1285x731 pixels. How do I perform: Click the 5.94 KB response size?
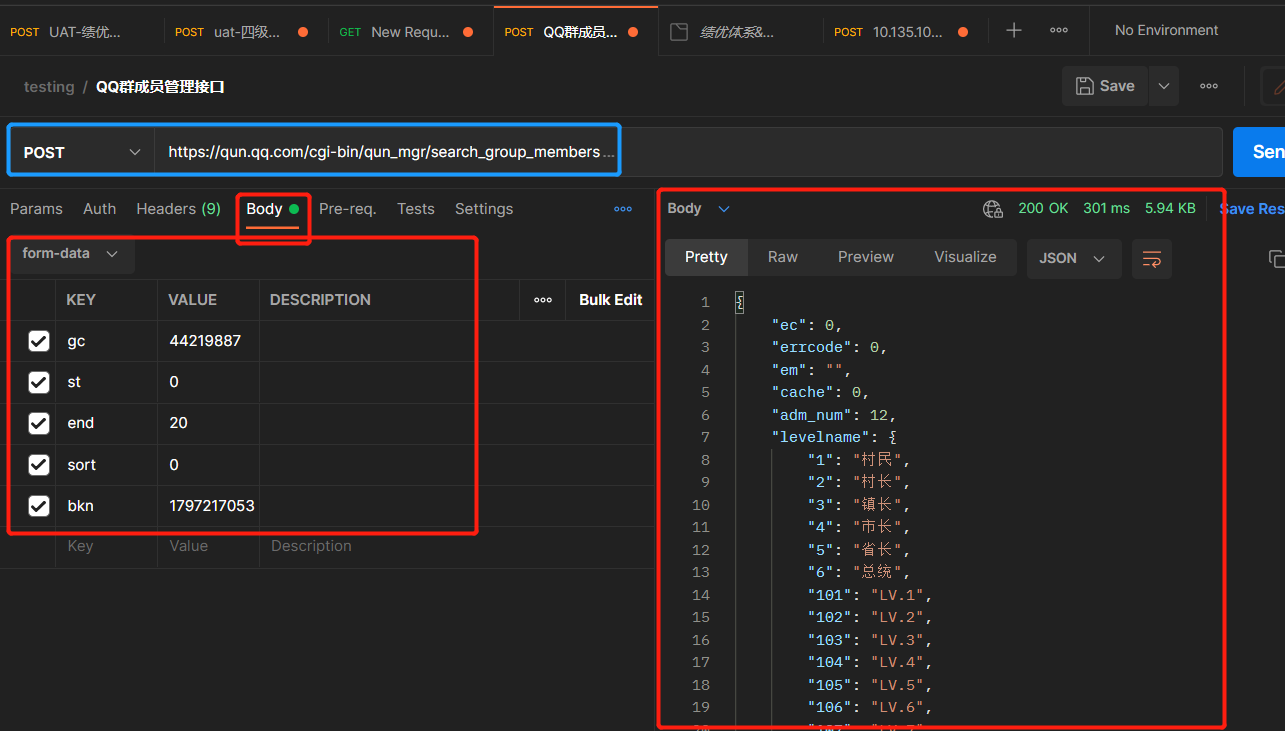pyautogui.click(x=1170, y=209)
